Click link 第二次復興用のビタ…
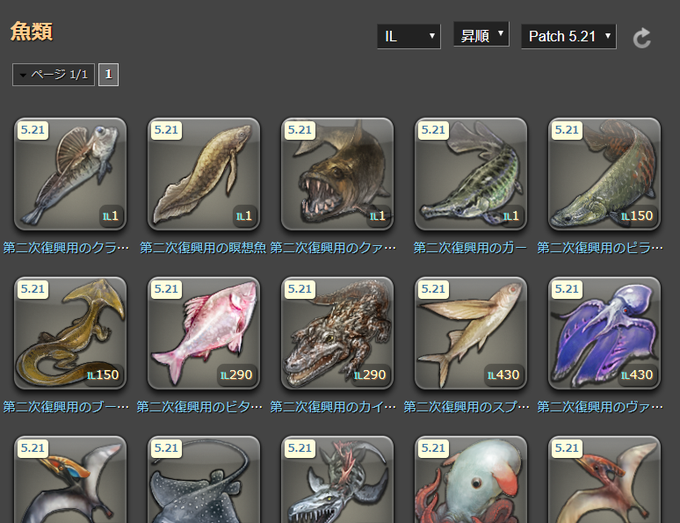Image resolution: width=680 pixels, height=523 pixels. (199, 407)
